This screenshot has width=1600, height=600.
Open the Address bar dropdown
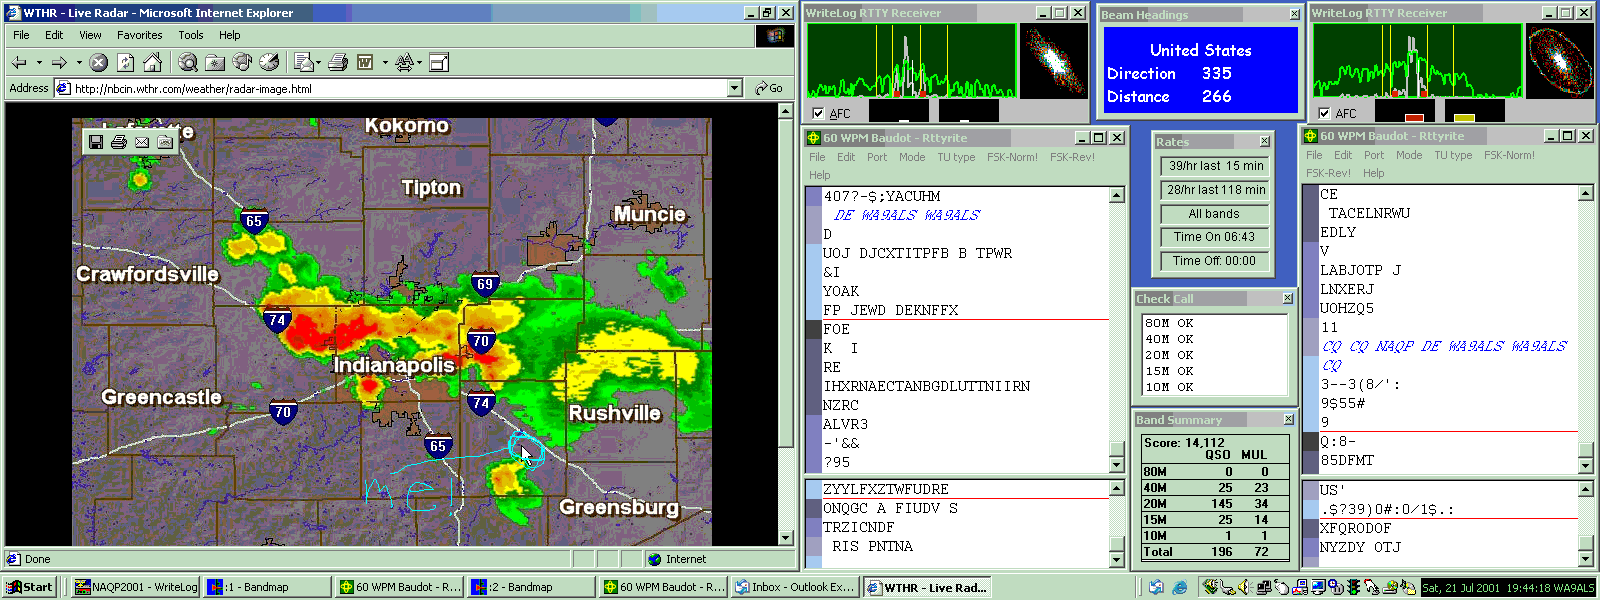735,88
